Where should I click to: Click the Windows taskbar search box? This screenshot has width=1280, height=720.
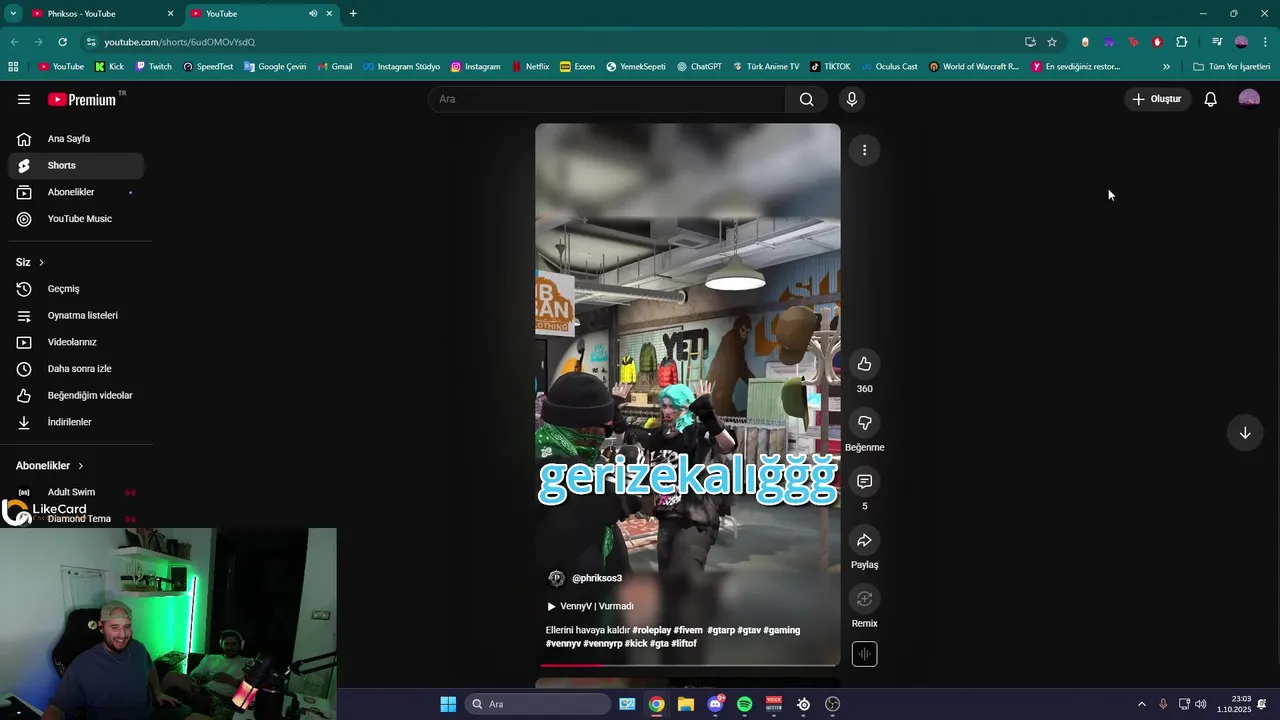click(540, 704)
